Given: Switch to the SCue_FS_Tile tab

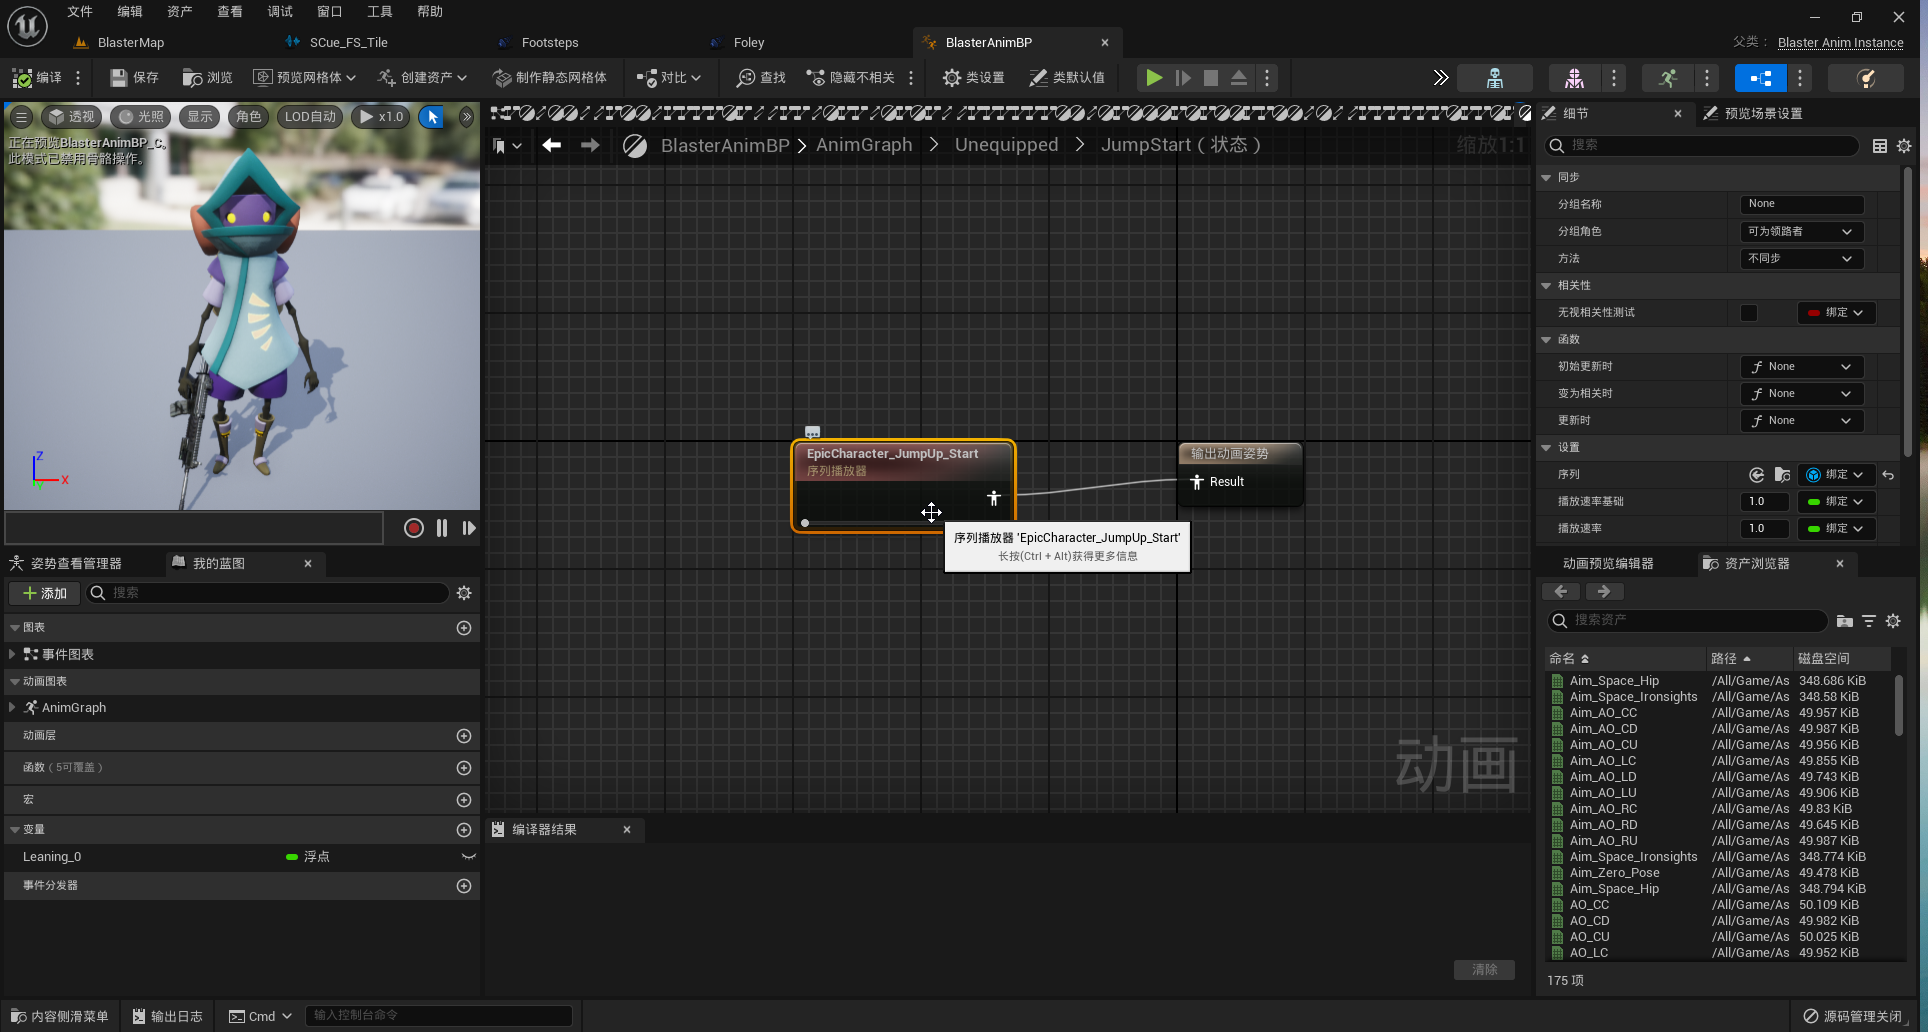Looking at the screenshot, I should point(348,42).
